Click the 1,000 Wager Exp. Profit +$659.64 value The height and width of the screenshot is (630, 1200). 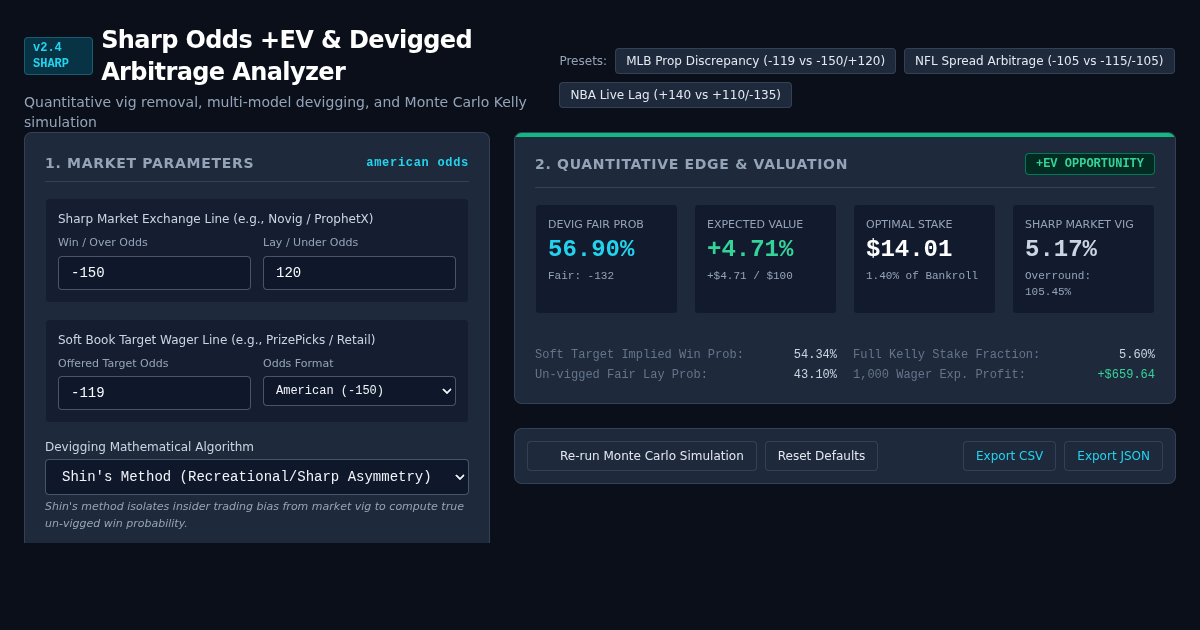[1126, 375]
